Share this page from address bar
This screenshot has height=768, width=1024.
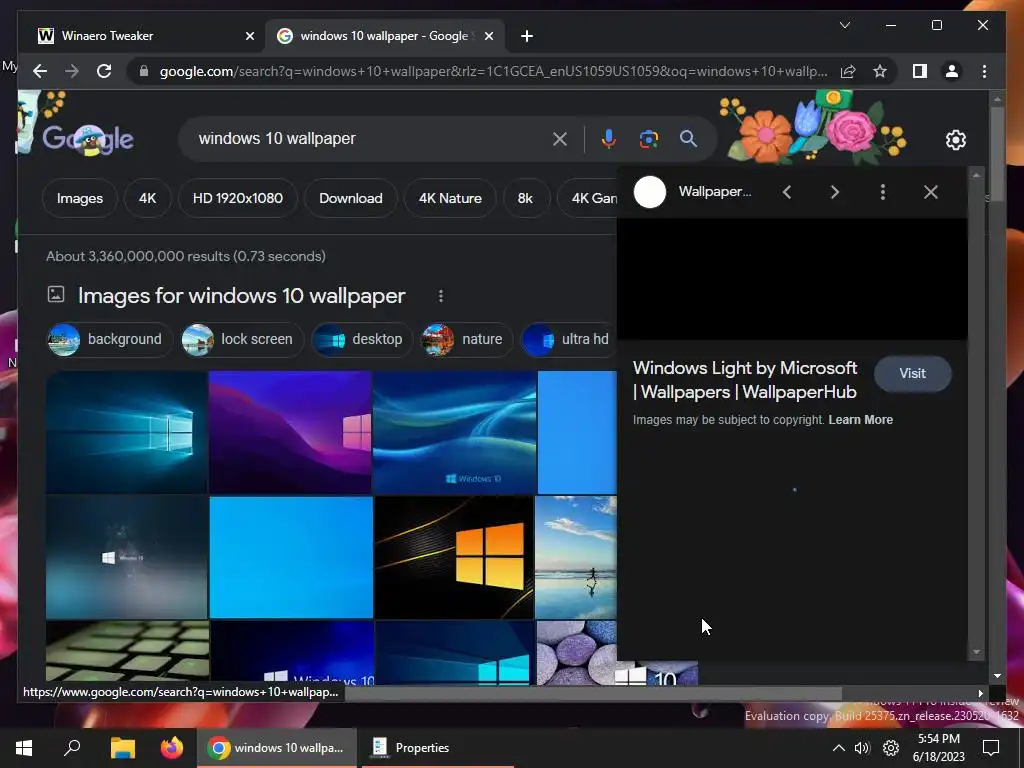click(848, 71)
